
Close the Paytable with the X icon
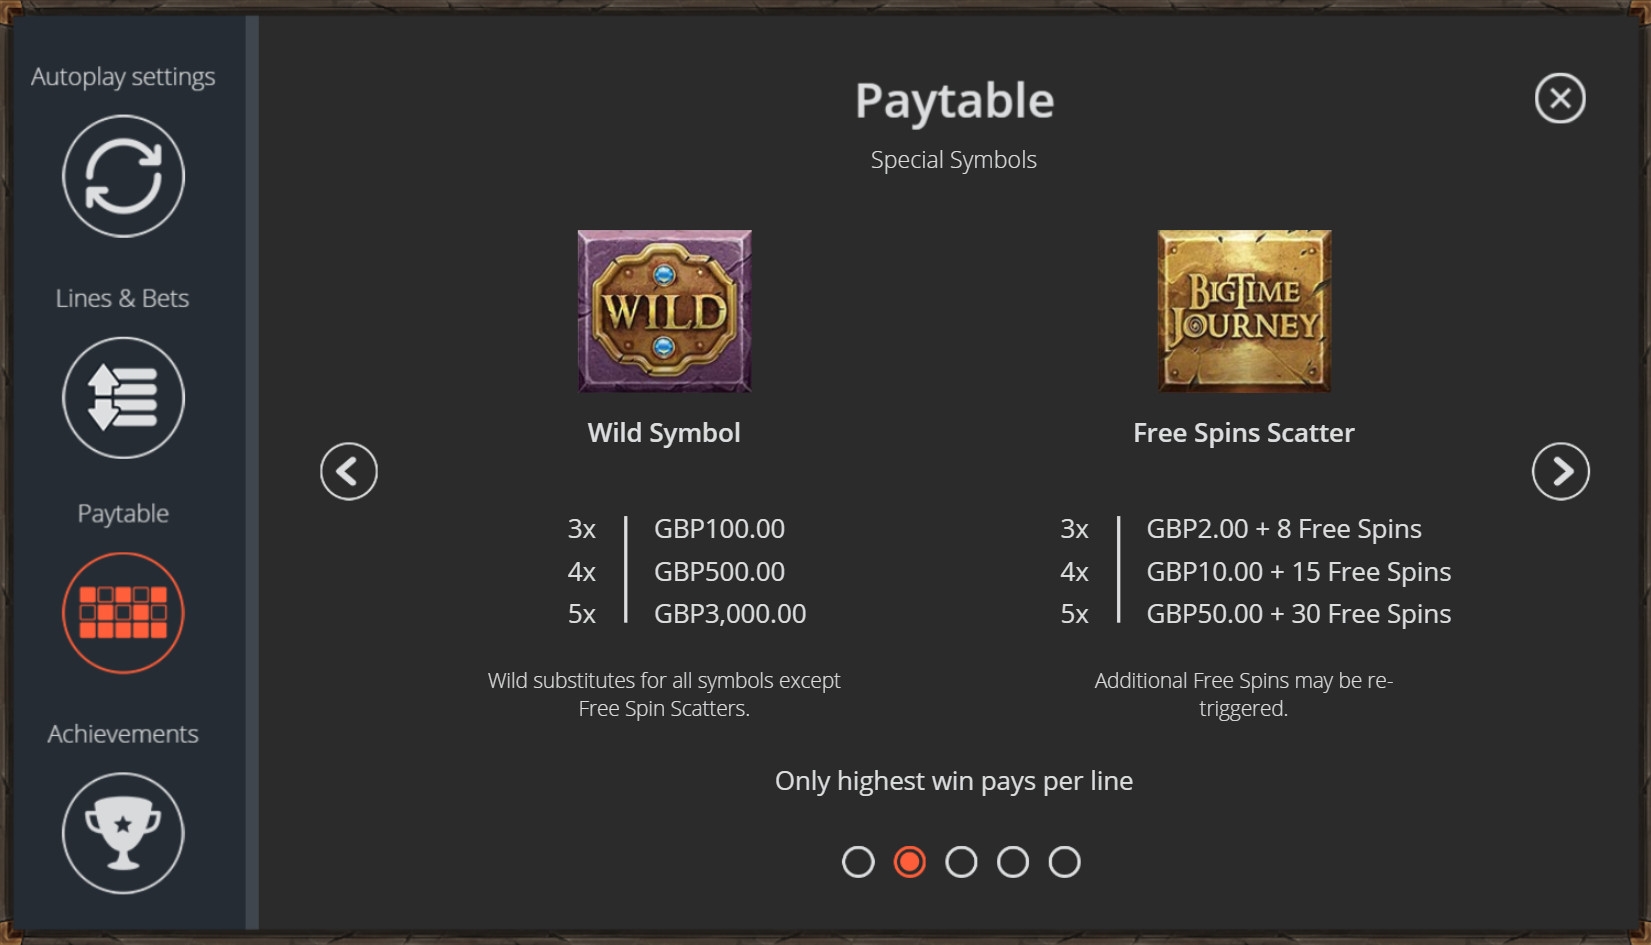[x=1560, y=98]
